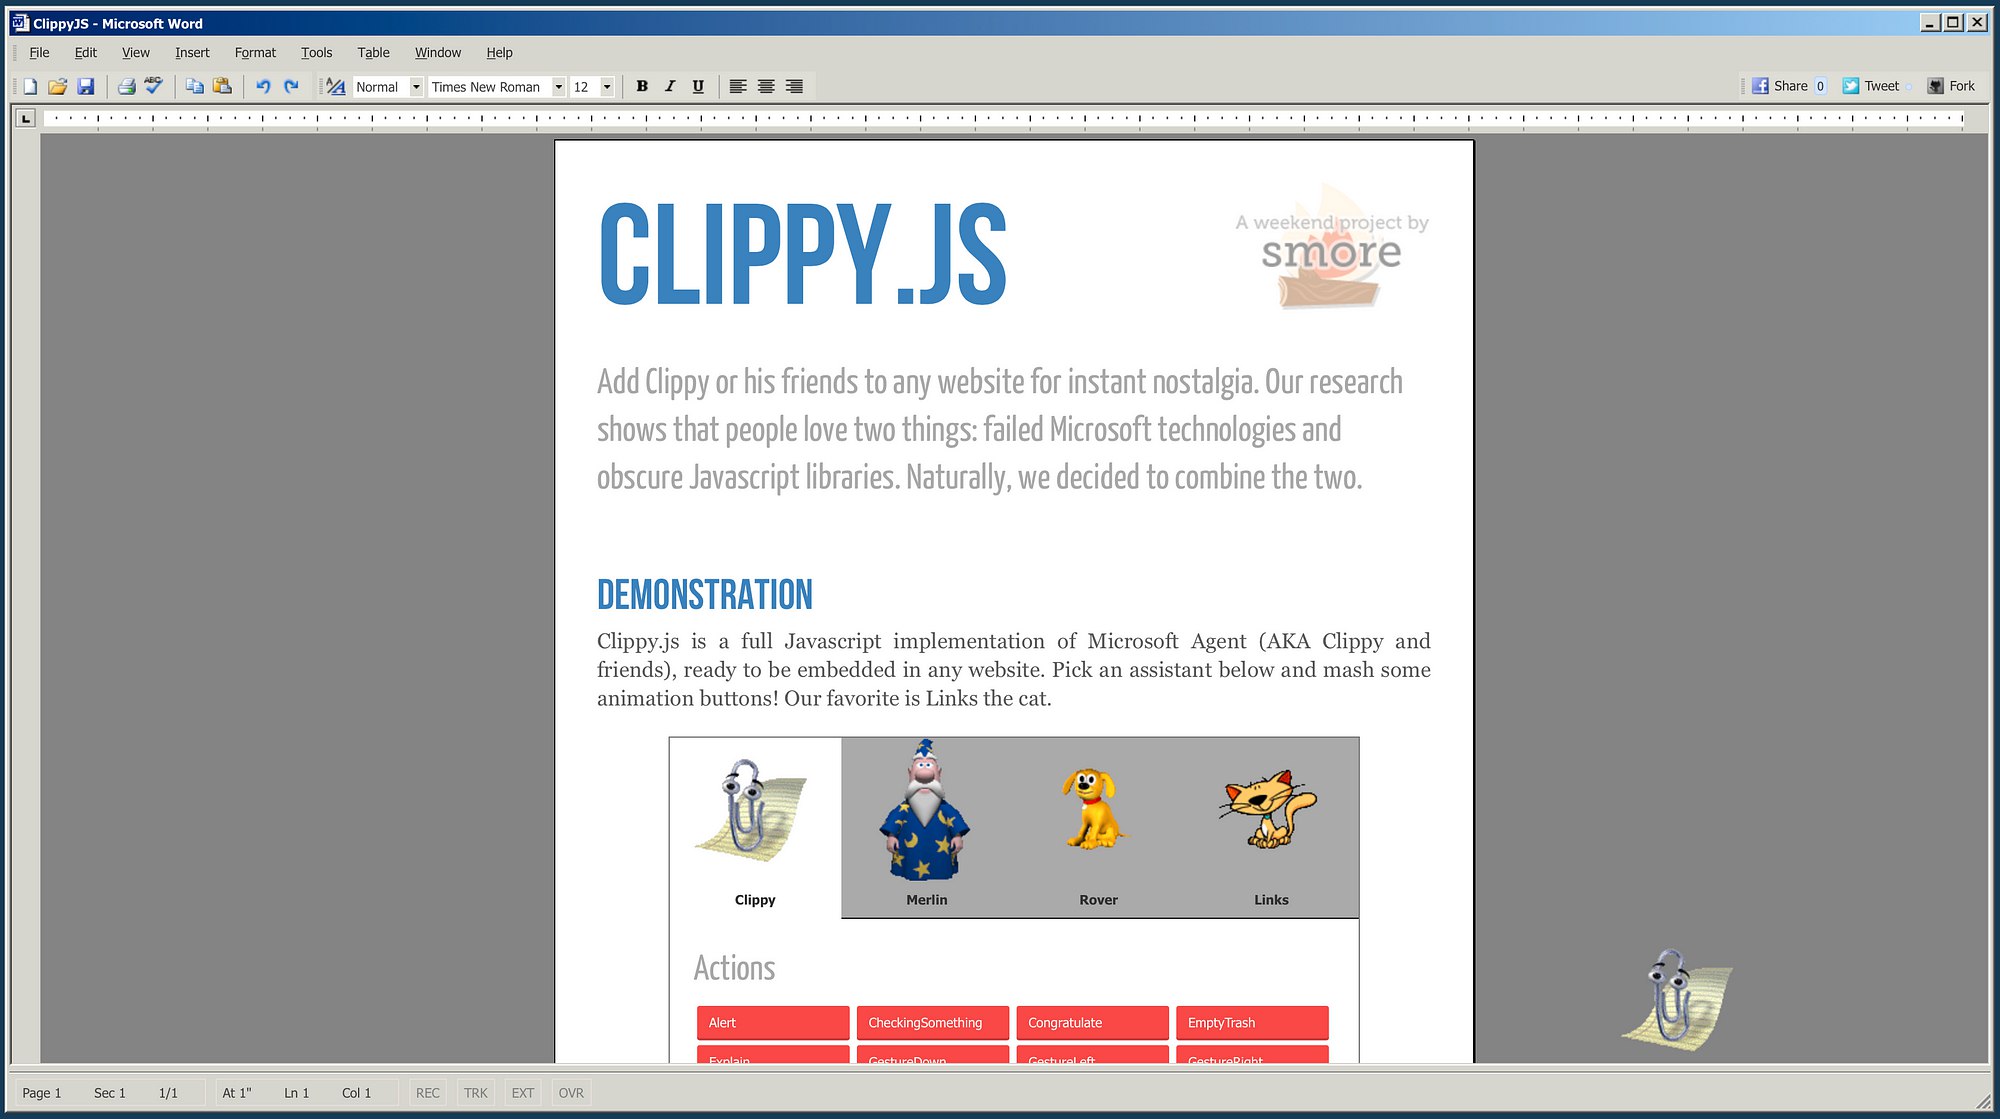Toggle underline formatting
Screen dimensions: 2000x1119
pos(698,87)
